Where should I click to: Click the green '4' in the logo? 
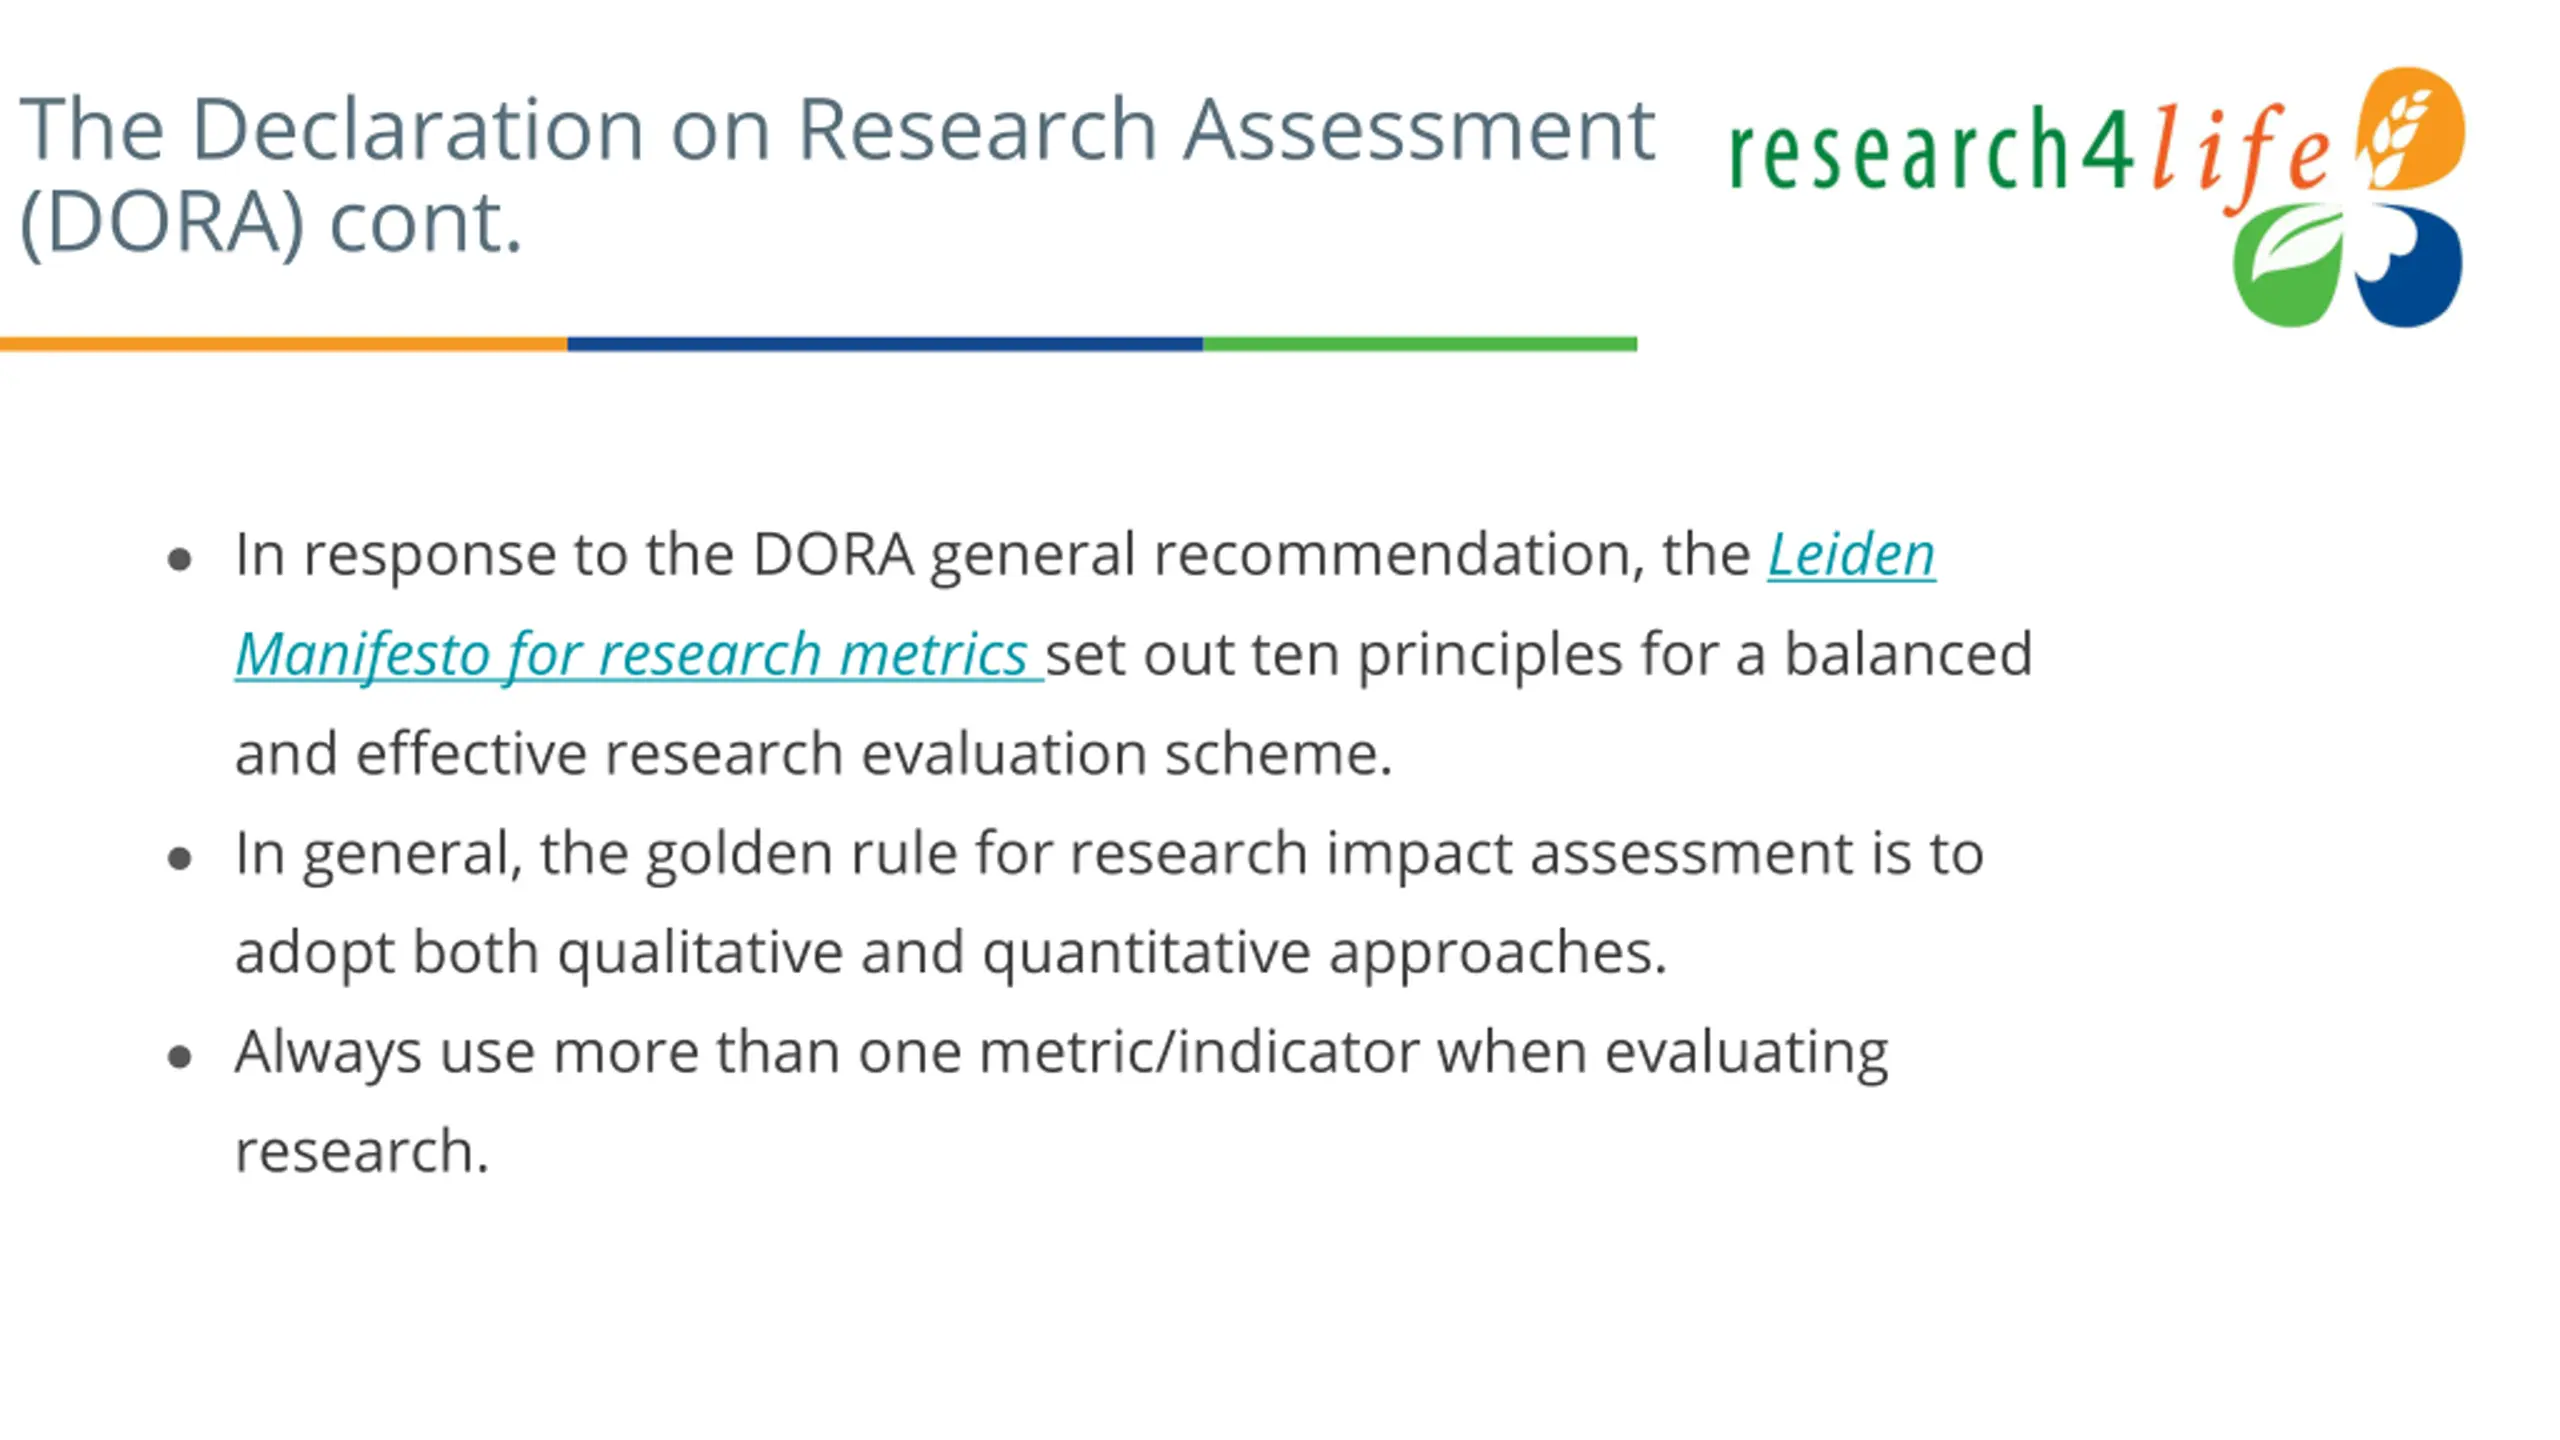coord(2106,147)
